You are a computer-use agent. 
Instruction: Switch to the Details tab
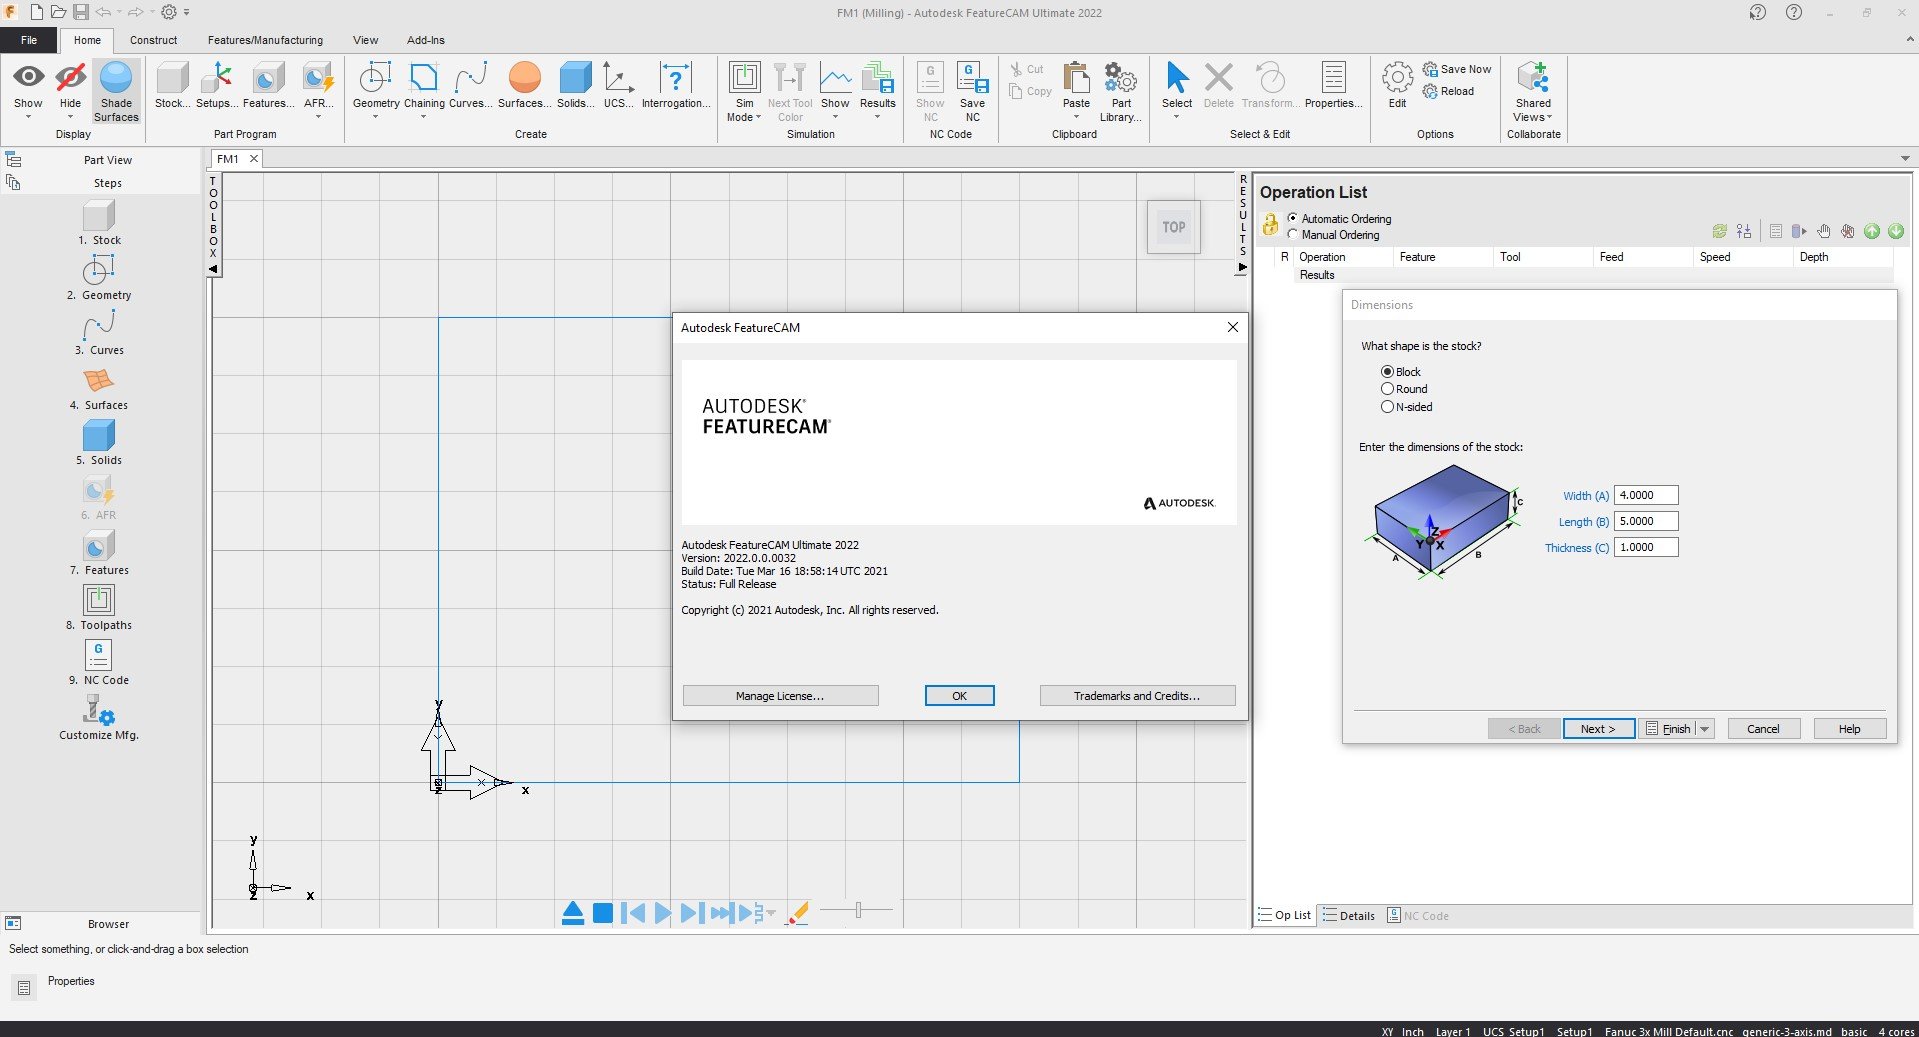(x=1348, y=915)
